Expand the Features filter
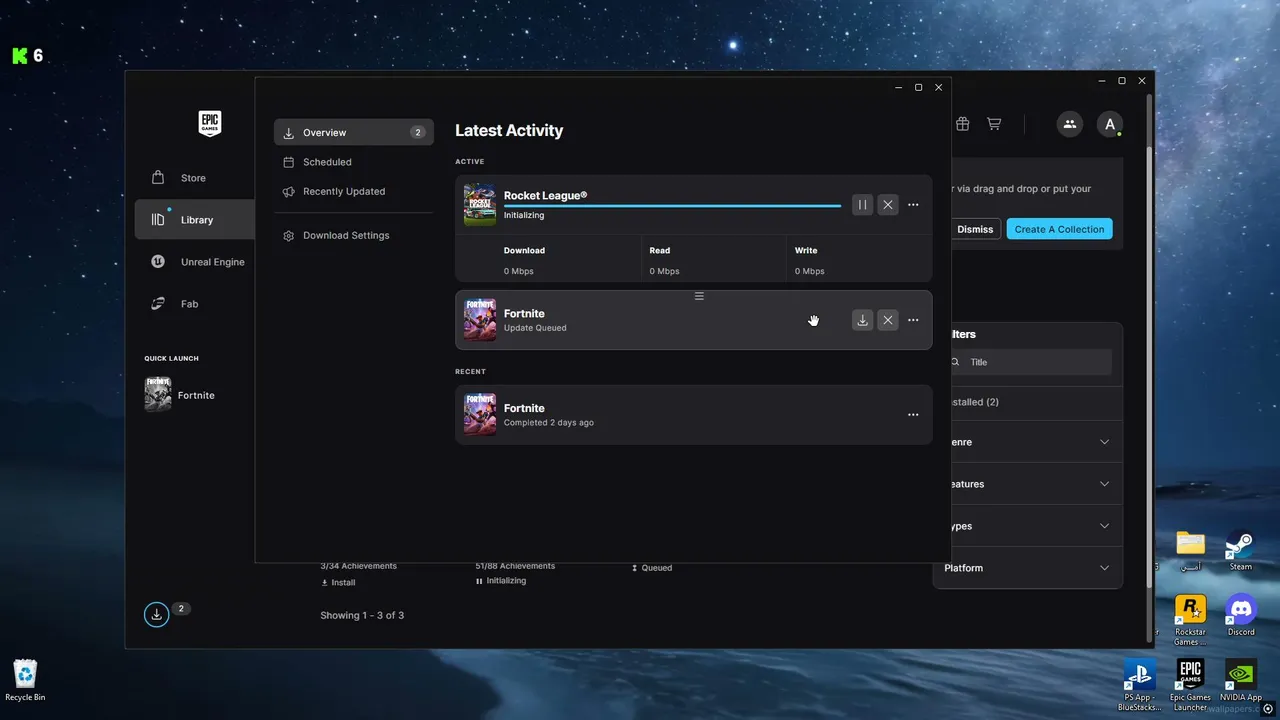The height and width of the screenshot is (720, 1280). point(1027,484)
